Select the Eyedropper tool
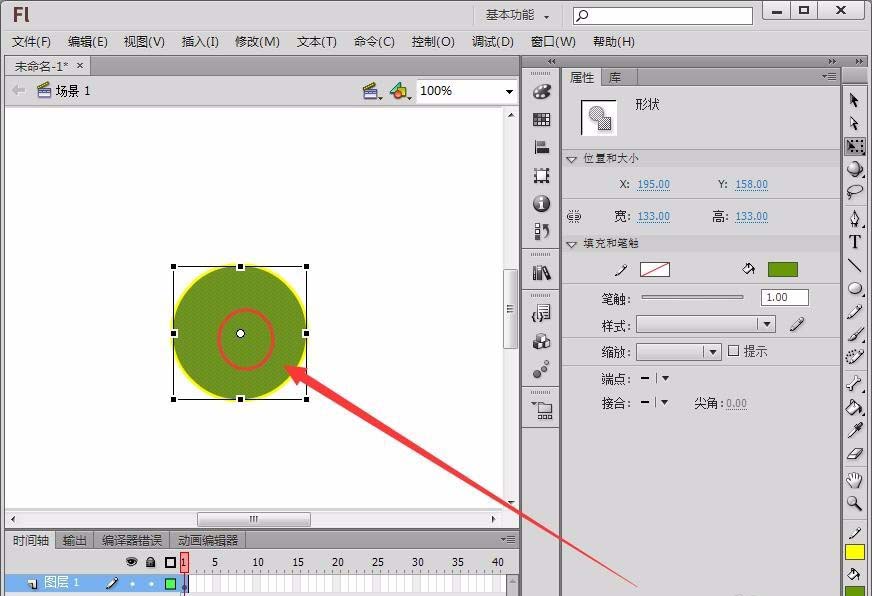The height and width of the screenshot is (596, 872). (x=855, y=430)
